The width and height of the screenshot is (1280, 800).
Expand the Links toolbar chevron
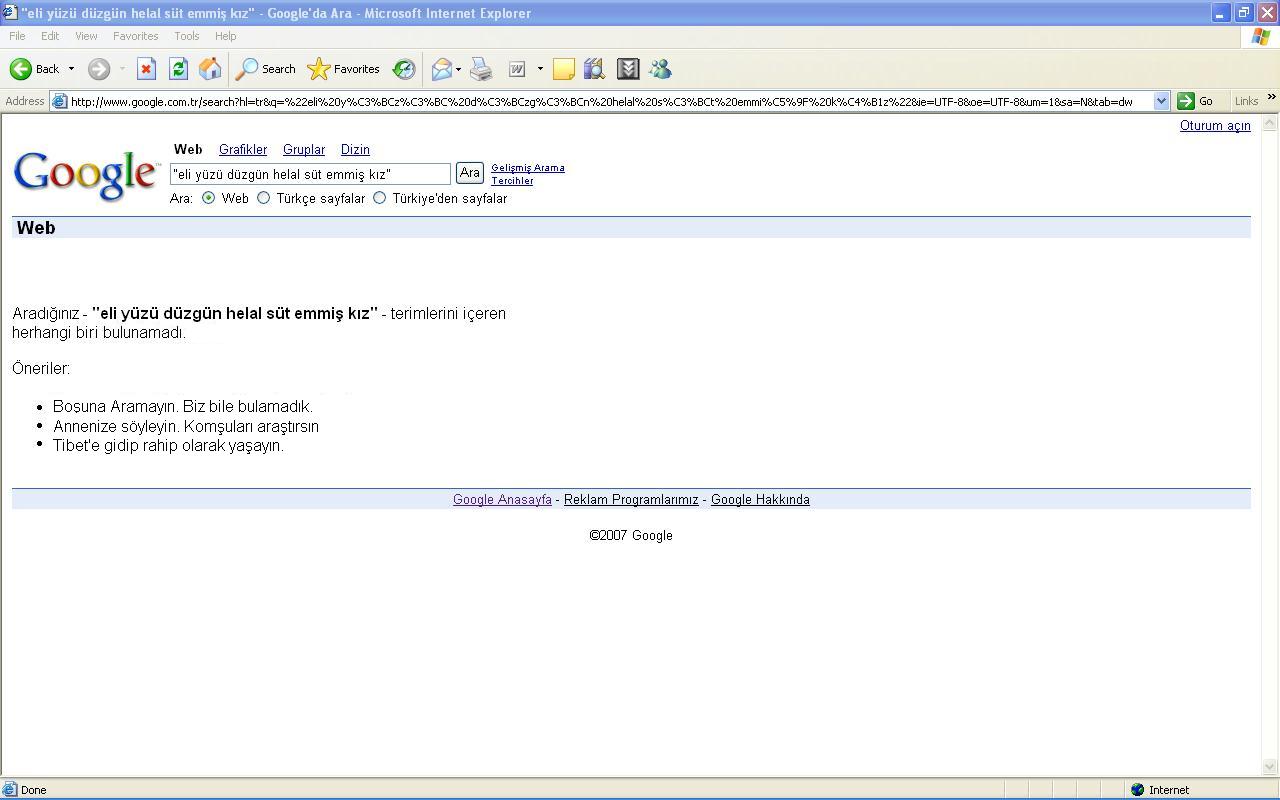click(x=1271, y=98)
